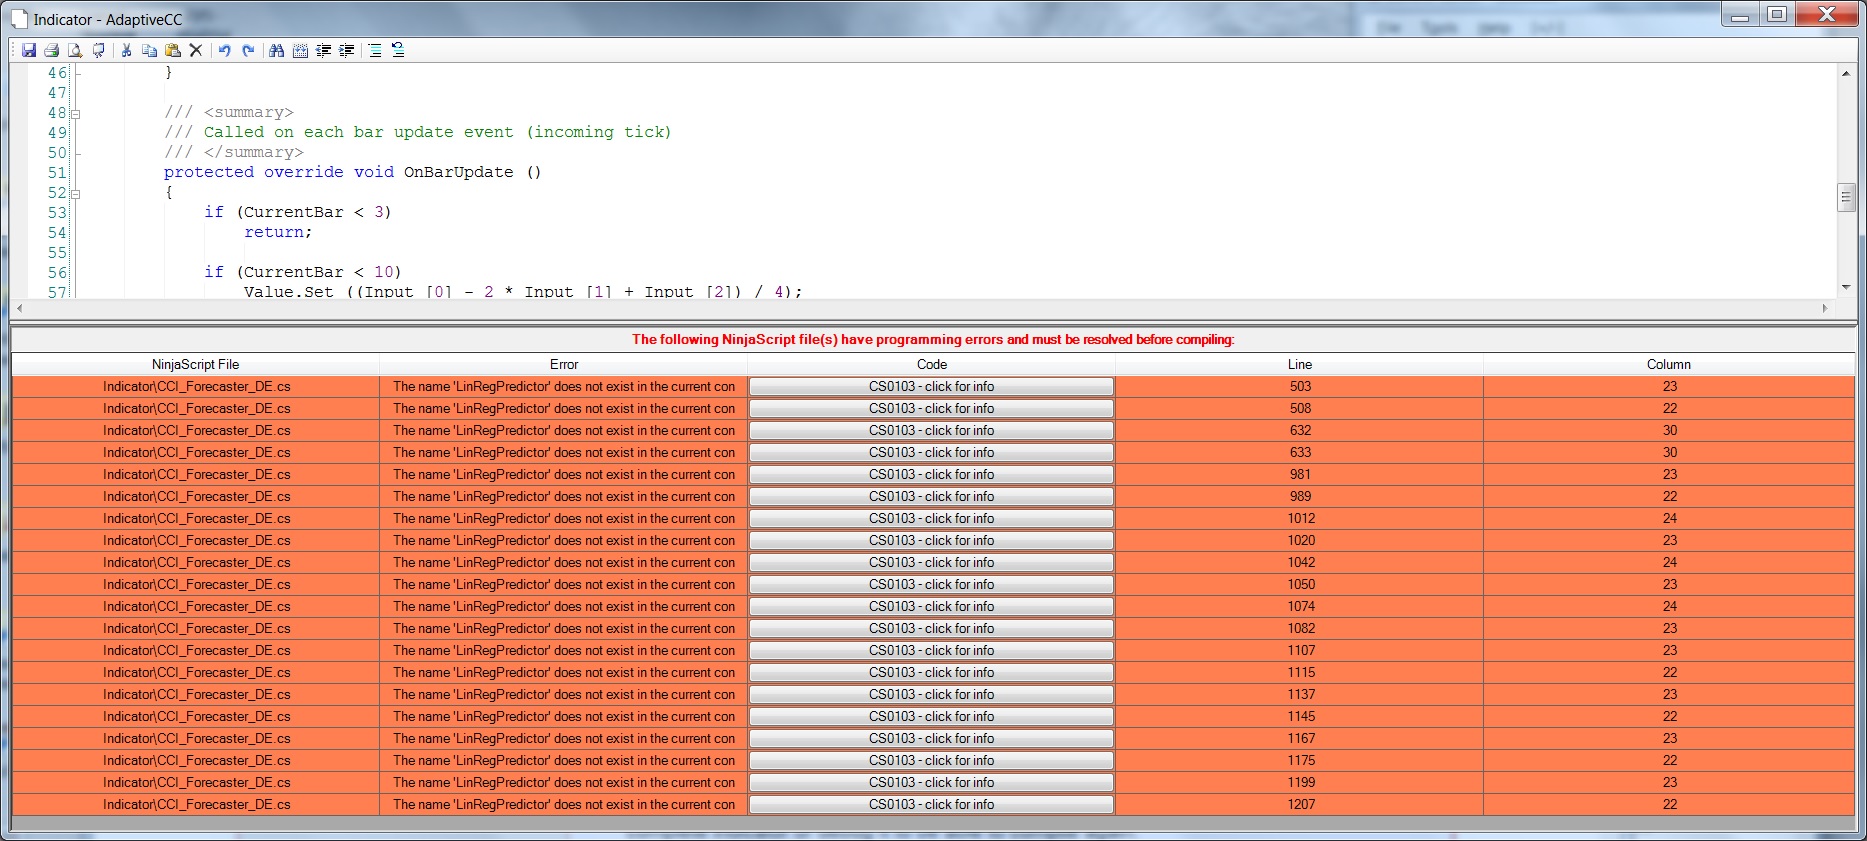Open CS0103 info for the line 1207 error
This screenshot has height=841, width=1867.
pyautogui.click(x=931, y=805)
